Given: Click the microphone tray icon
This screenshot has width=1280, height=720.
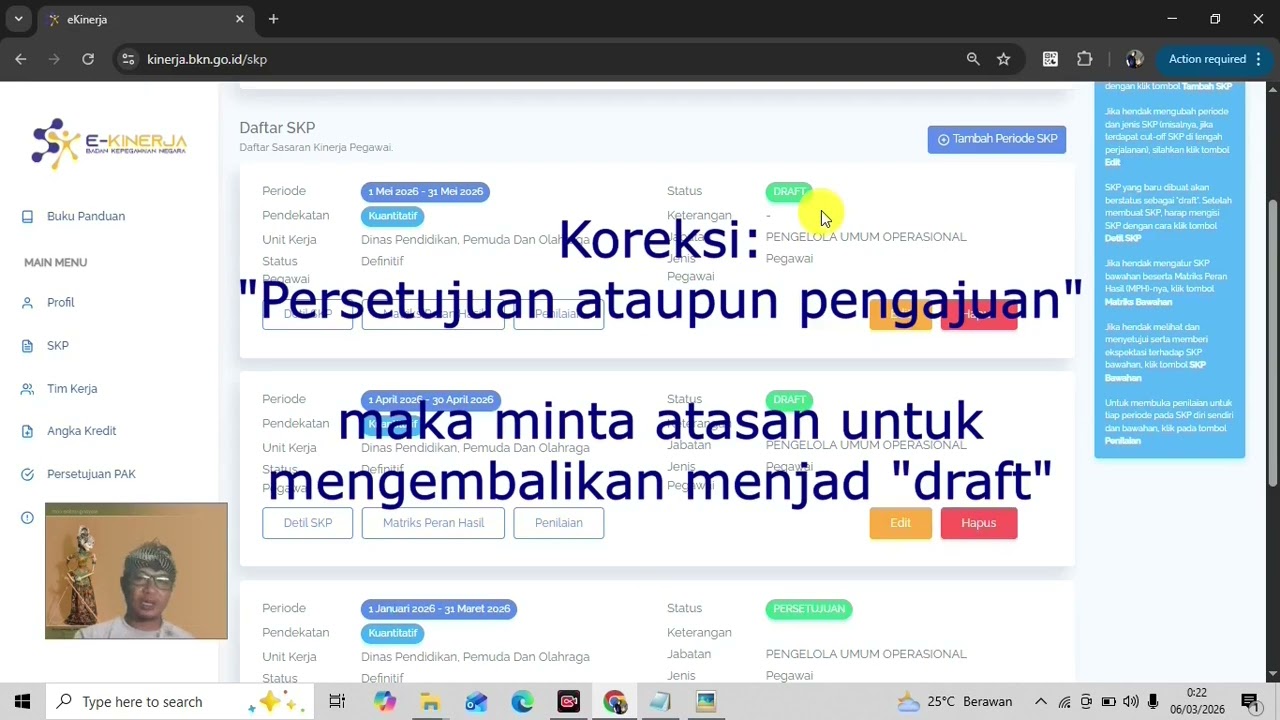Looking at the screenshot, I should point(1153,702).
